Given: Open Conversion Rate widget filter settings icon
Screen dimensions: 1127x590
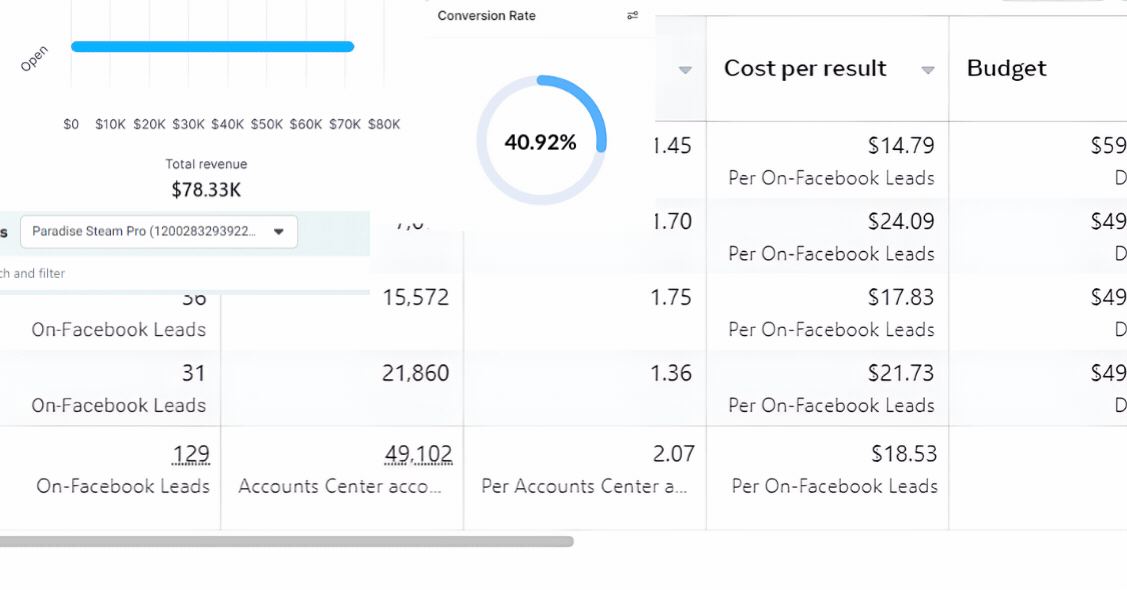Looking at the screenshot, I should tap(632, 16).
